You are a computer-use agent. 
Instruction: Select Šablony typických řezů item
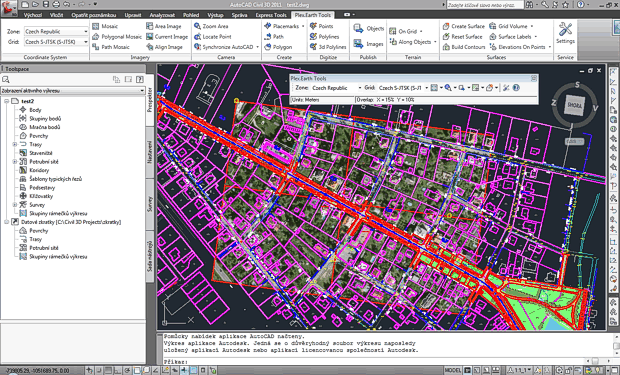[x=55, y=179]
